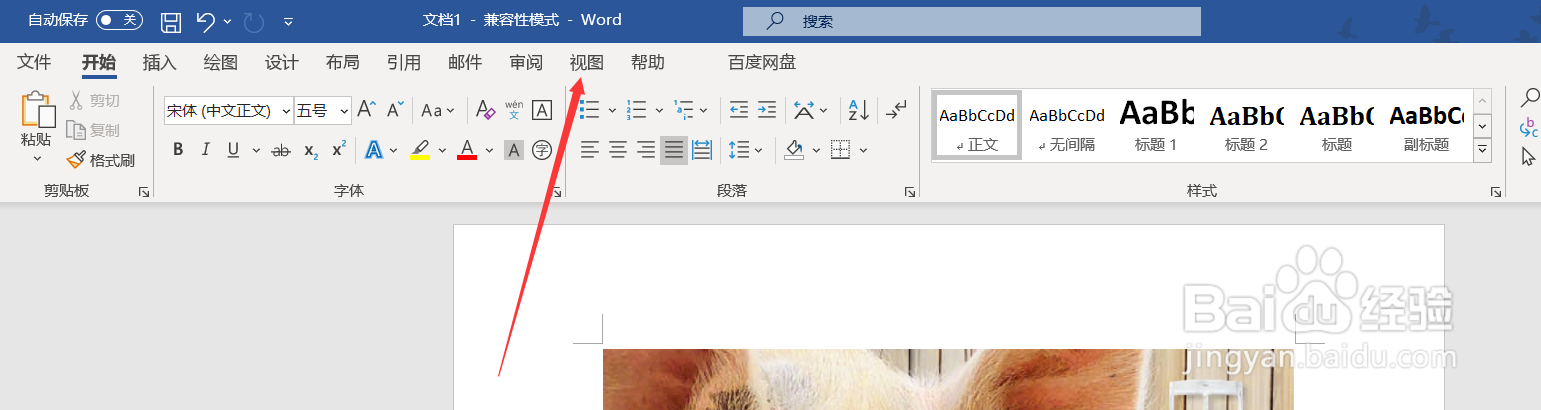The image size is (1541, 410).
Task: Open line spacing options
Action: [739, 150]
